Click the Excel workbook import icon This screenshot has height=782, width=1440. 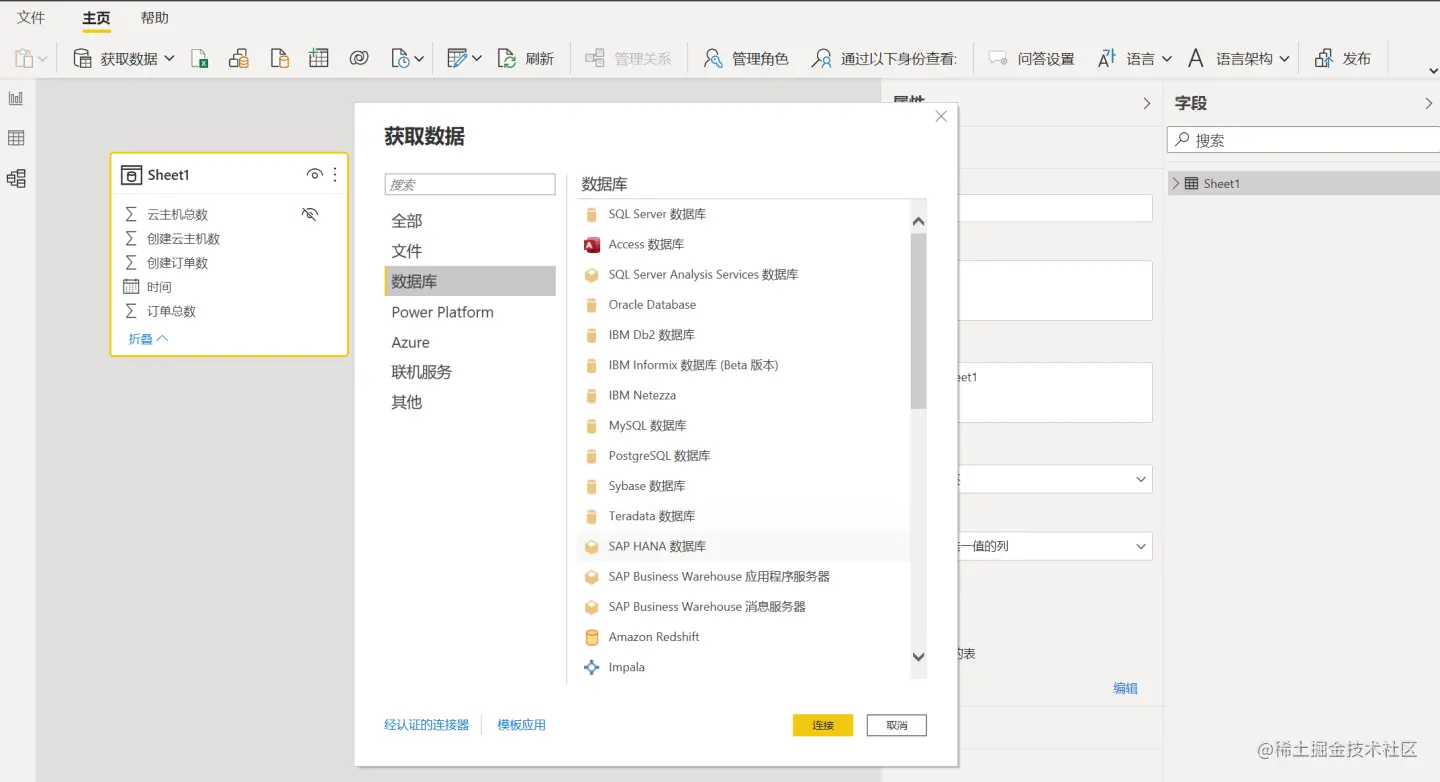(200, 59)
